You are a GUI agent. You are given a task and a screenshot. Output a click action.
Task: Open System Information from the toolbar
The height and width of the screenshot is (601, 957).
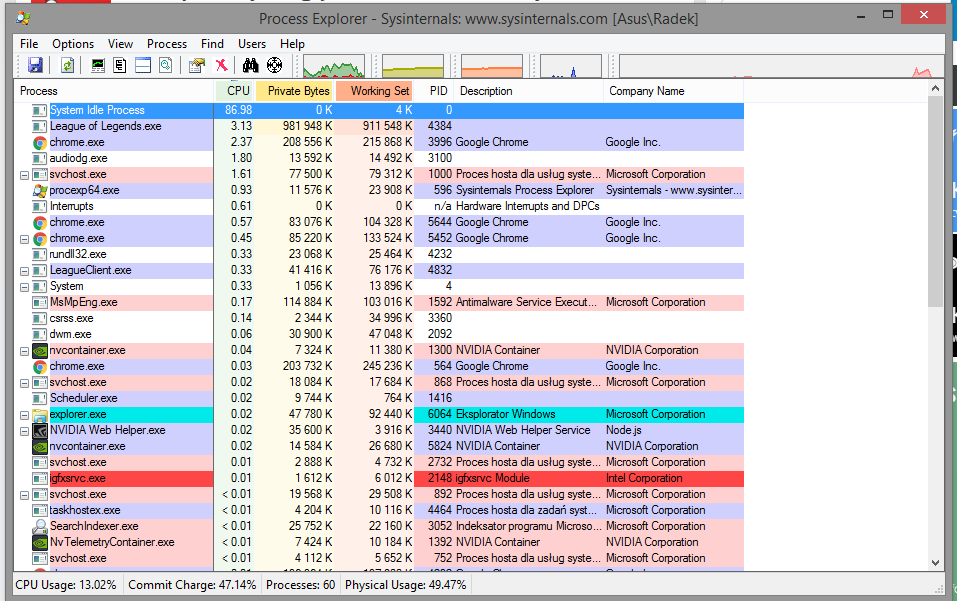[x=98, y=65]
